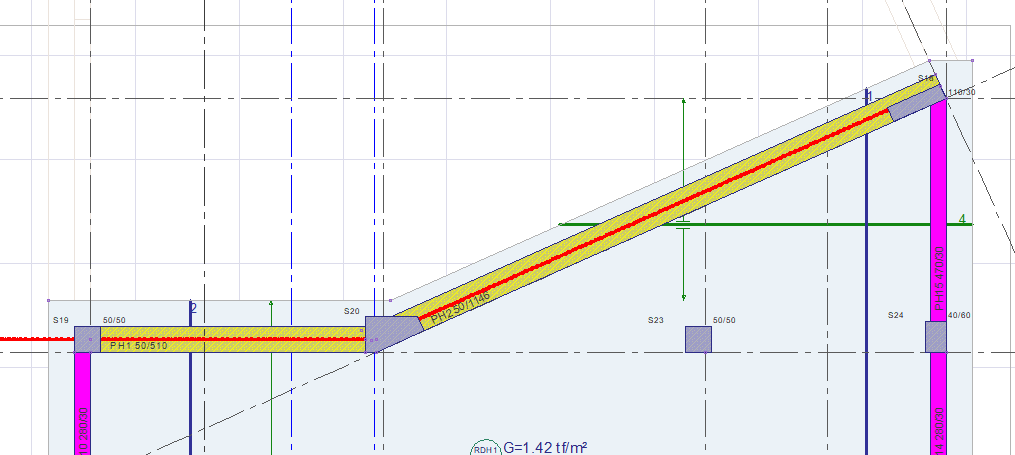Click the 40/60 label near S24
The width and height of the screenshot is (1015, 455).
coord(959,315)
